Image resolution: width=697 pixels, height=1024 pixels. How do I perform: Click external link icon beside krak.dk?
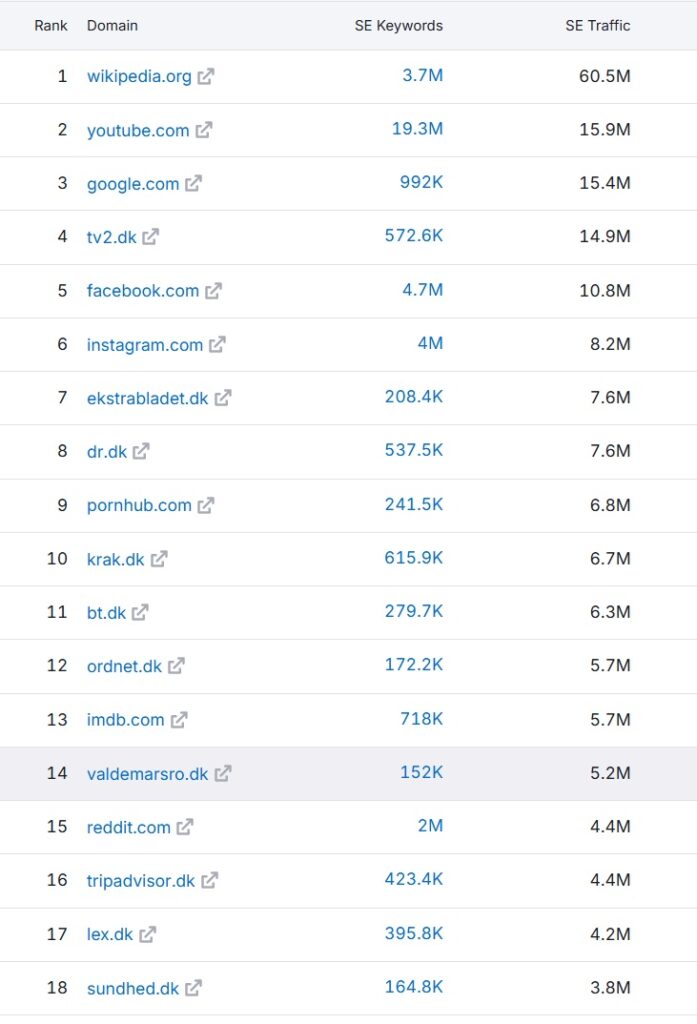(x=159, y=559)
